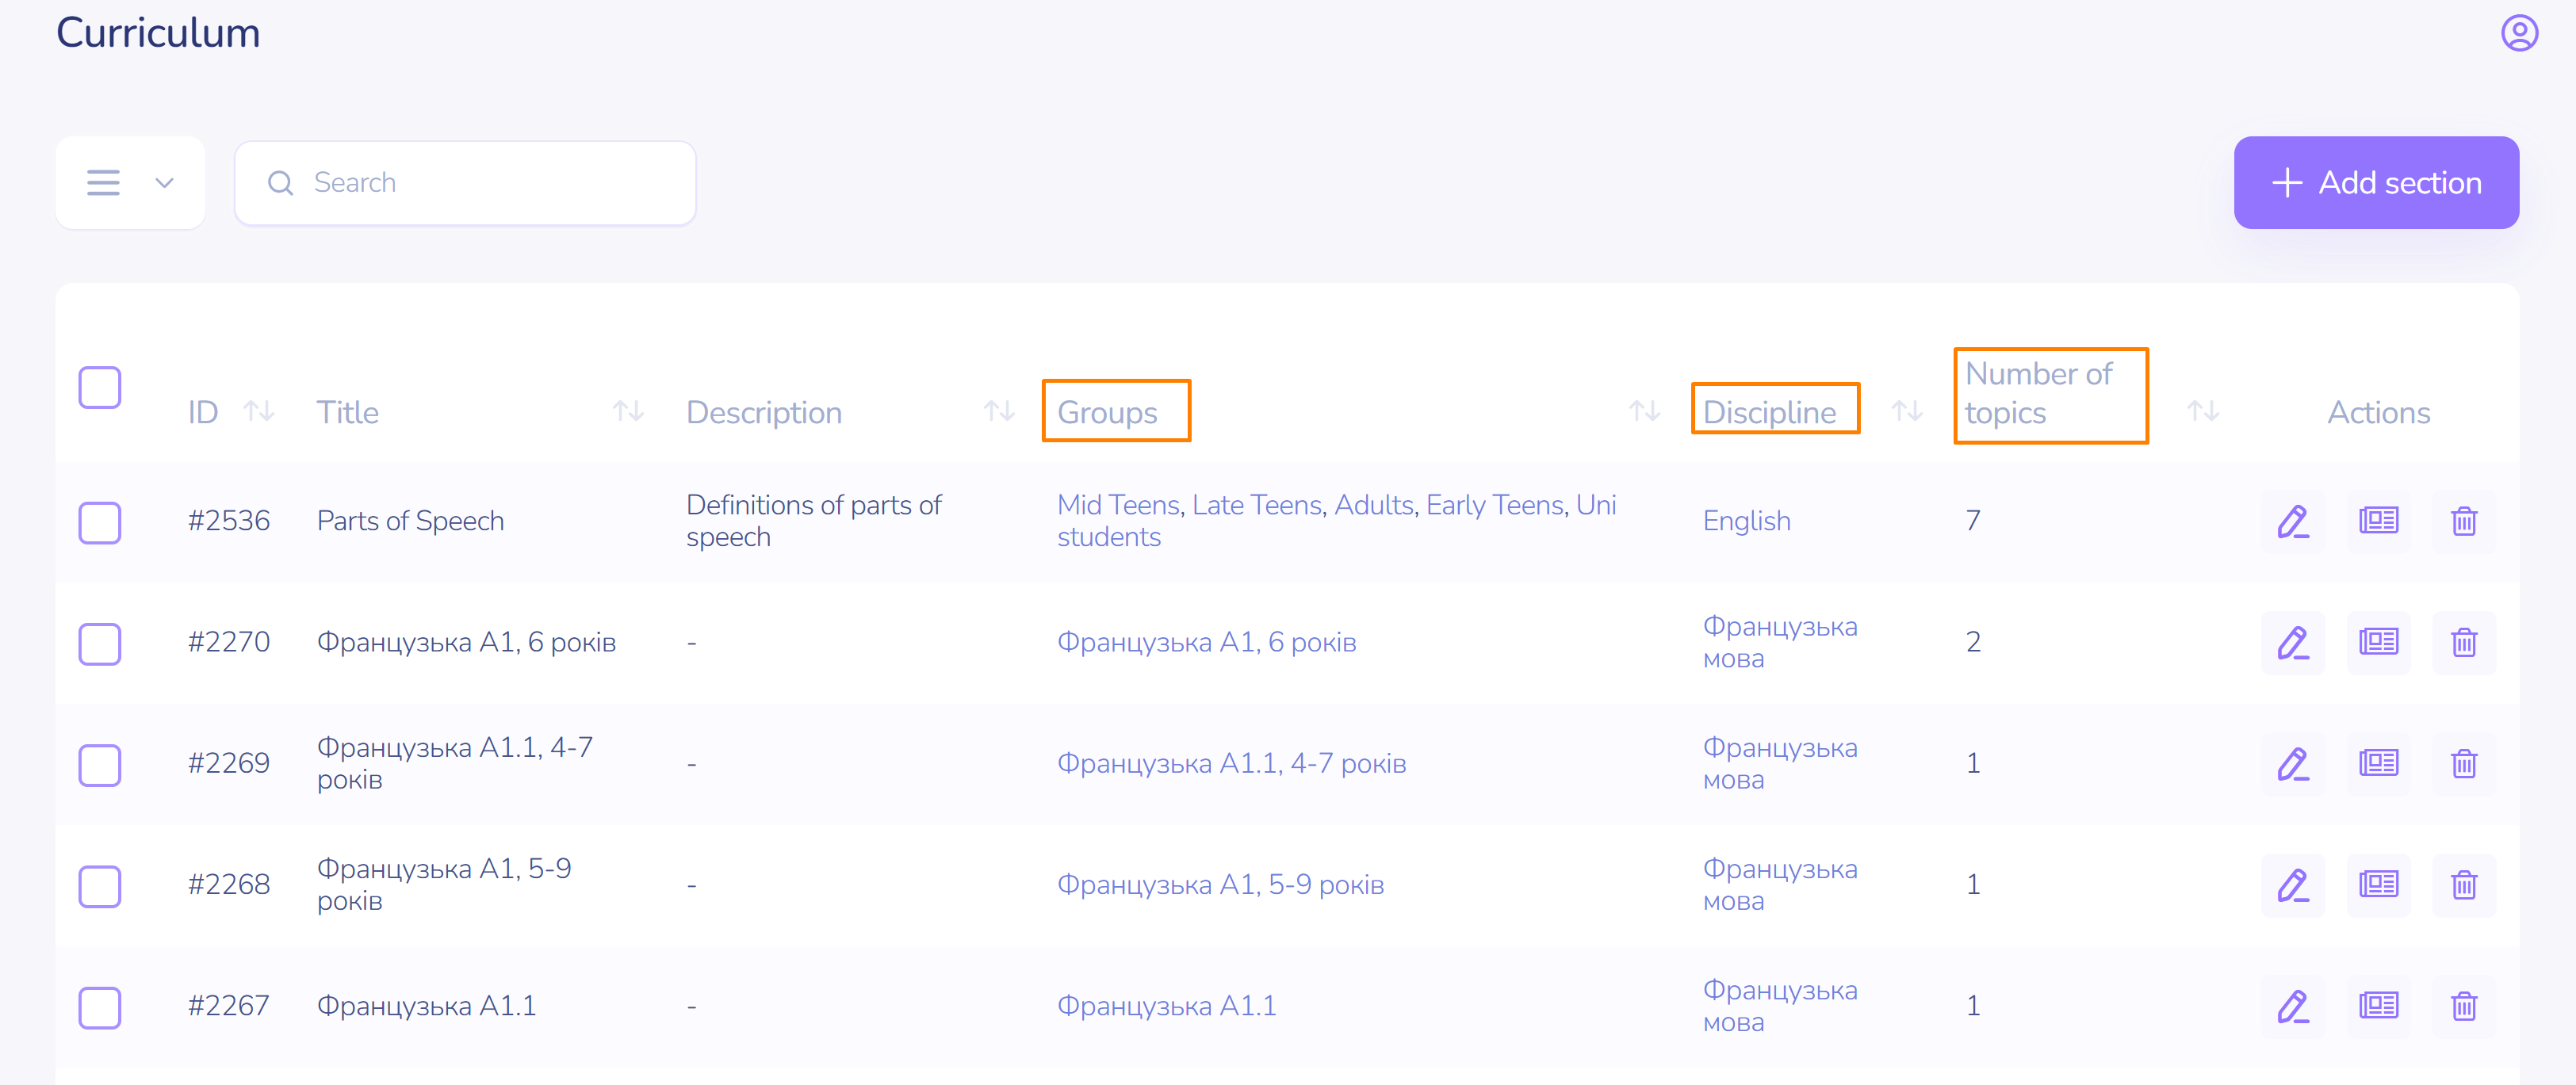Check the box for Parts of Speech
Screen dimensions: 2576x1085
coord(100,522)
